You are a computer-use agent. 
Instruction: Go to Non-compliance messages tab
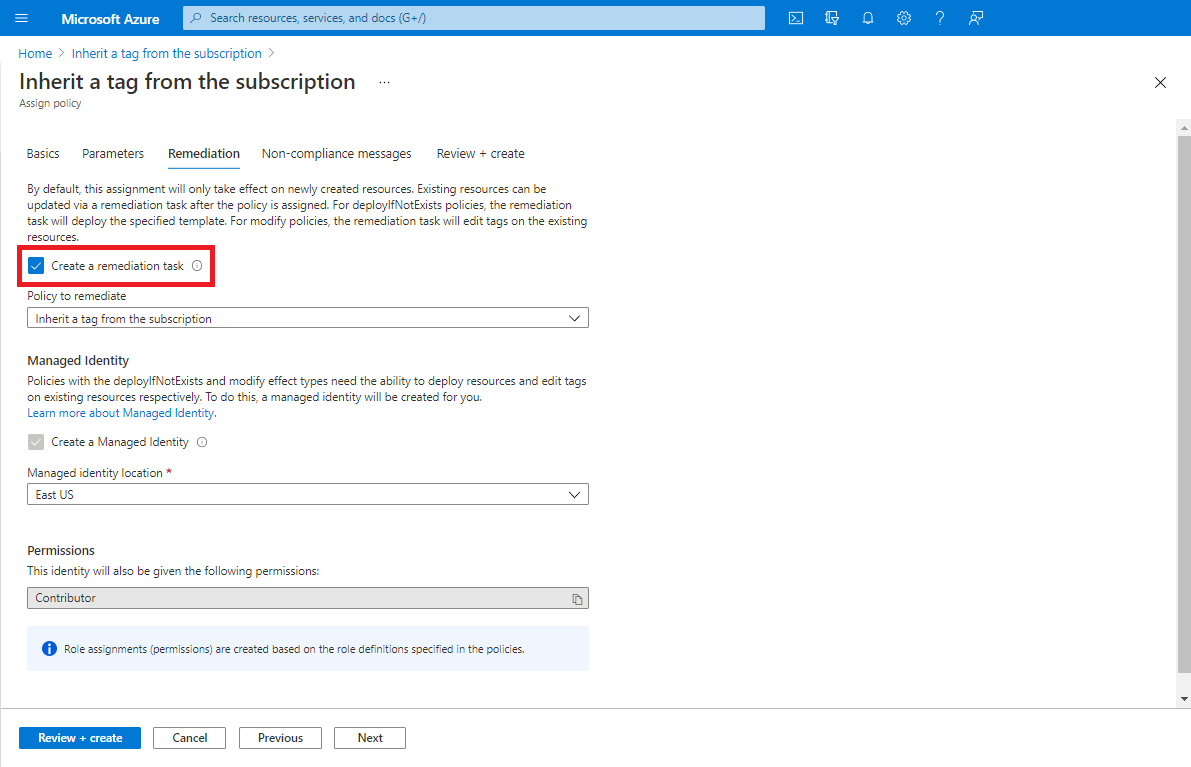336,154
